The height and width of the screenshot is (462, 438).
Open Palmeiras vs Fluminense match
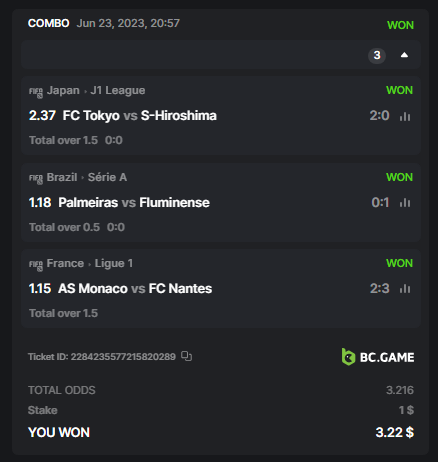(x=134, y=202)
